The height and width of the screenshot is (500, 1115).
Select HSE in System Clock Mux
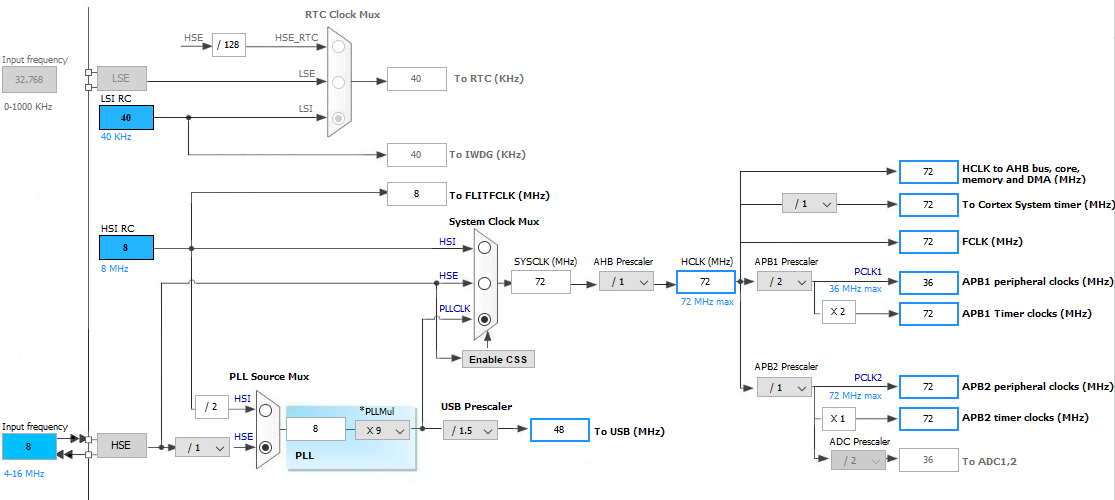484,283
